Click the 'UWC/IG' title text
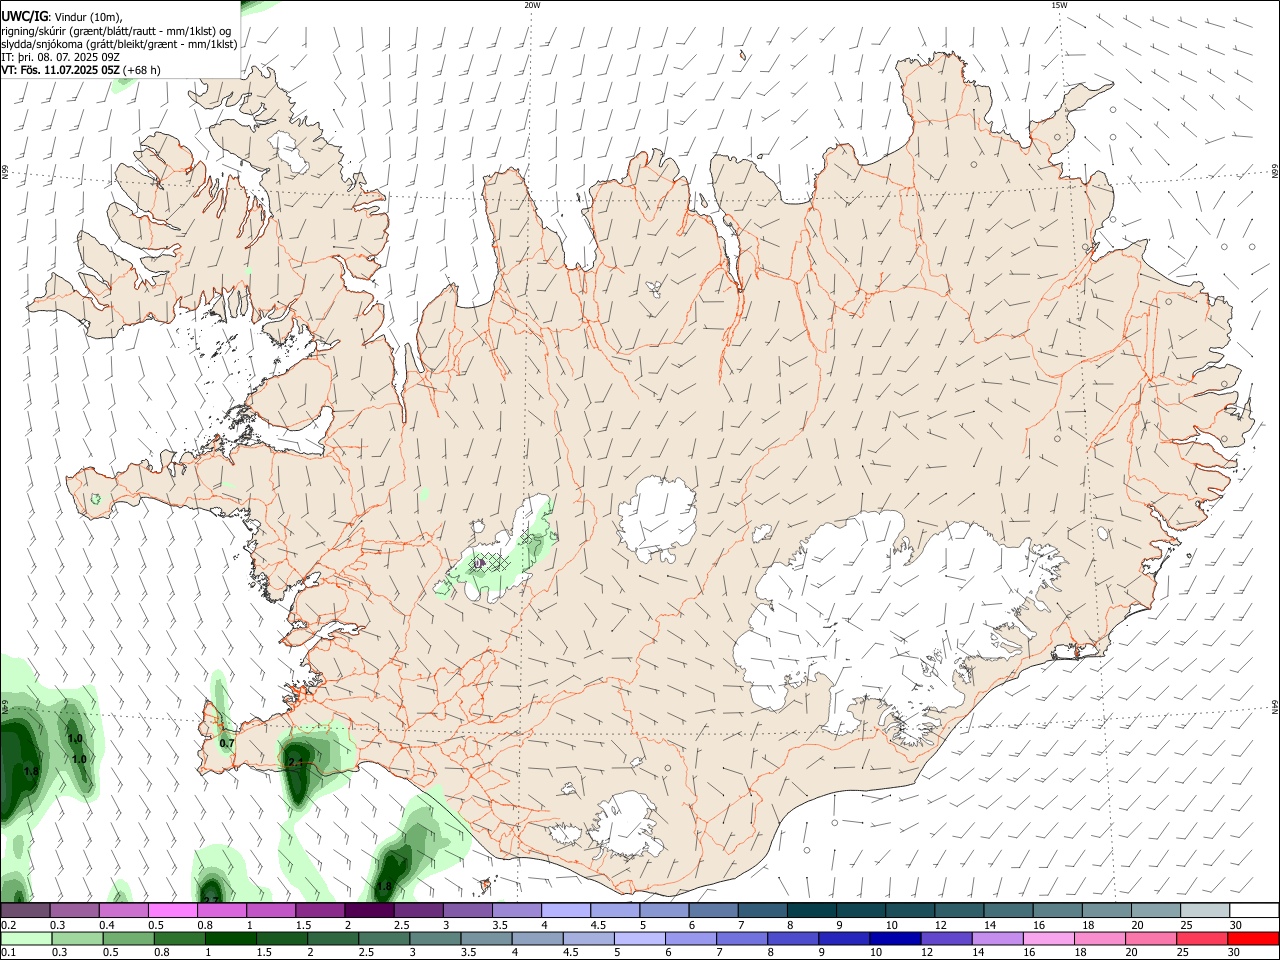The height and width of the screenshot is (960, 1280). point(24,17)
